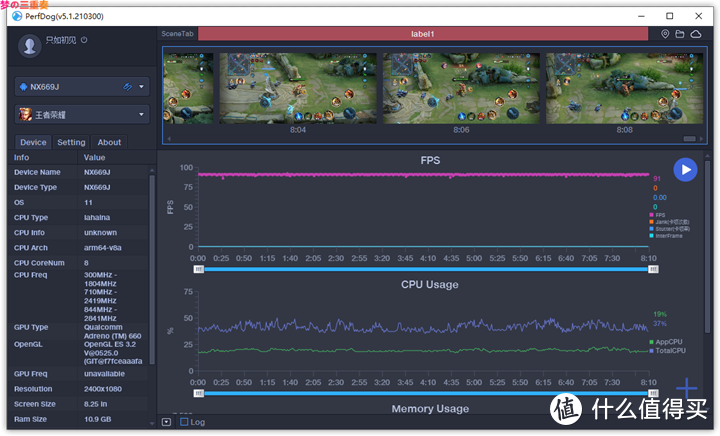Select the CPU Type lahaina value

coord(97,218)
